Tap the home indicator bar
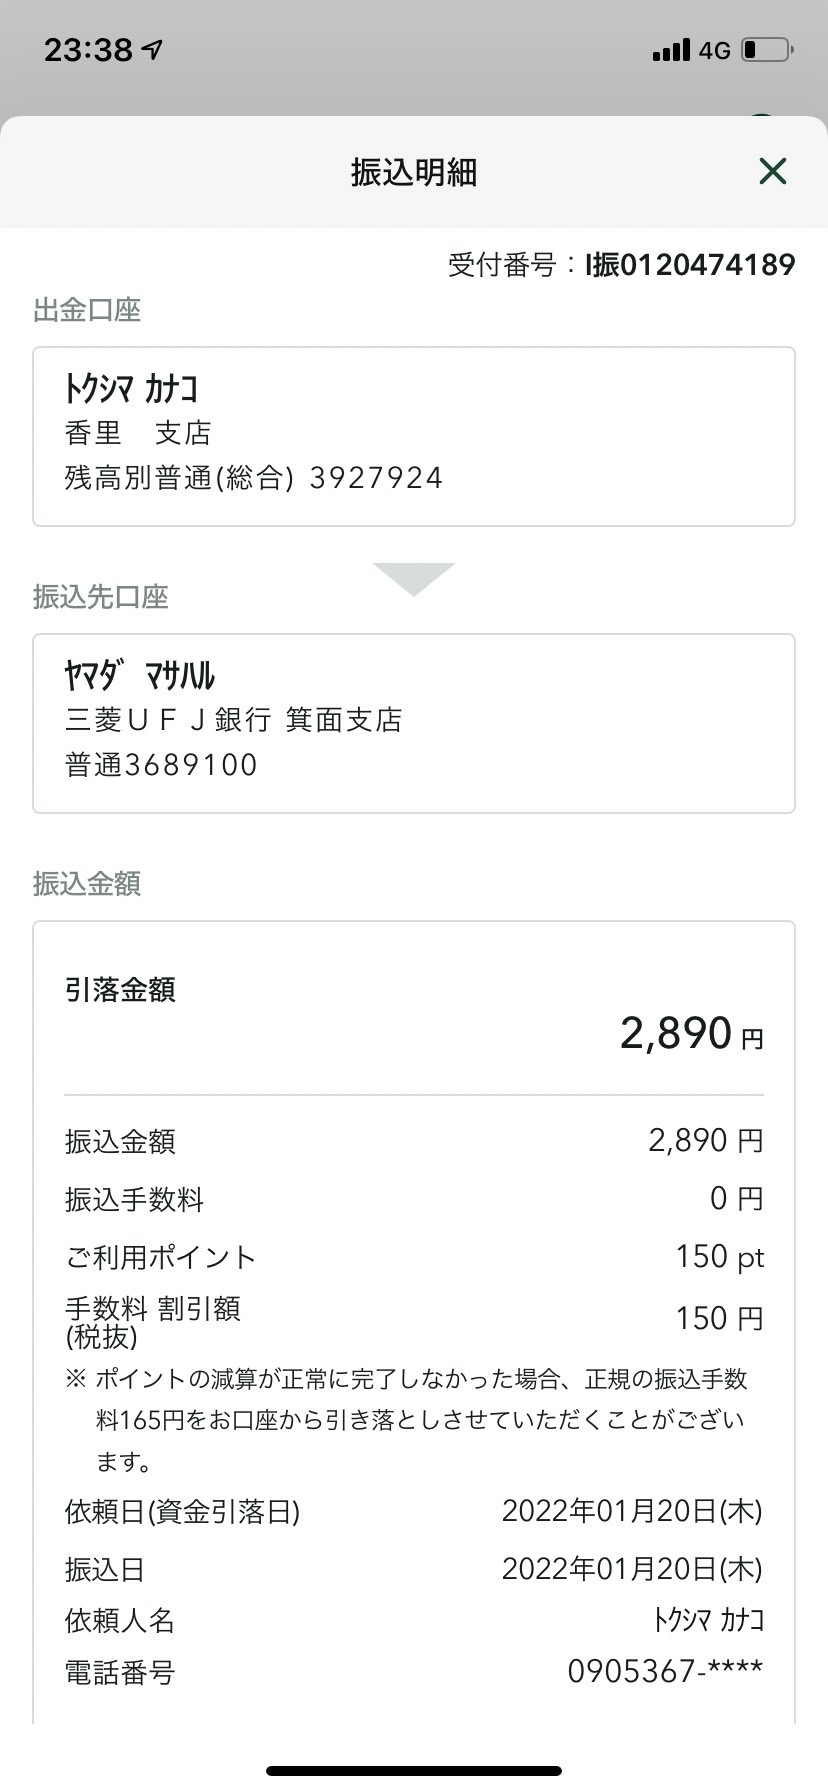 [x=414, y=1770]
